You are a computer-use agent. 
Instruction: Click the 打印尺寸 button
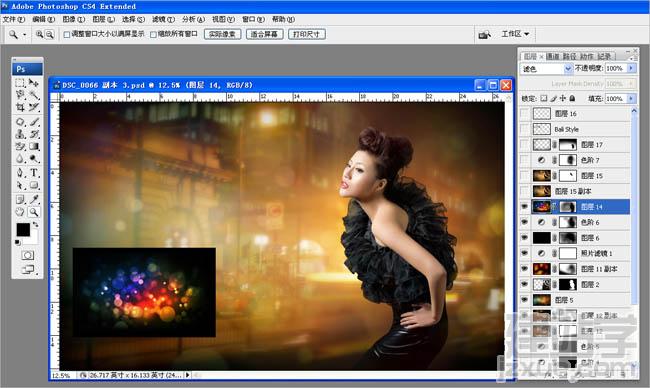pos(306,34)
